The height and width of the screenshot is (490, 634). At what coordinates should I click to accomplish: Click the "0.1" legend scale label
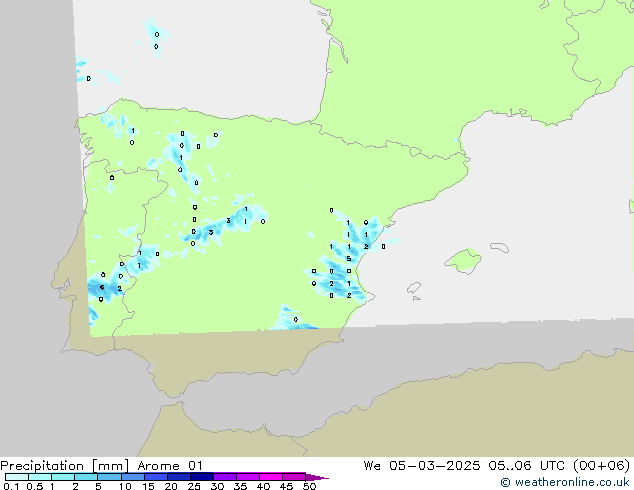tap(11, 486)
